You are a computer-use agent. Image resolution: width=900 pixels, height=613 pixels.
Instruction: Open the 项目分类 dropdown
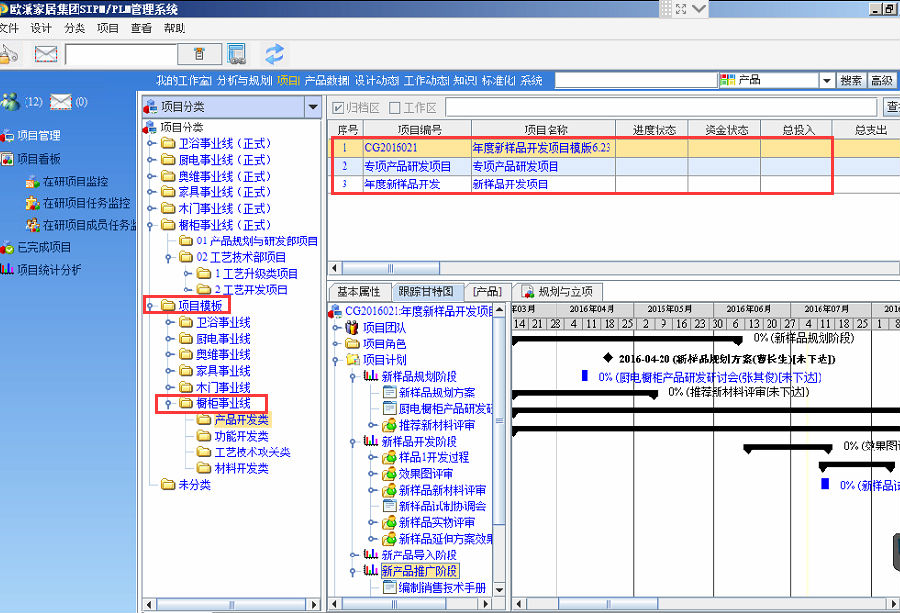(x=312, y=107)
